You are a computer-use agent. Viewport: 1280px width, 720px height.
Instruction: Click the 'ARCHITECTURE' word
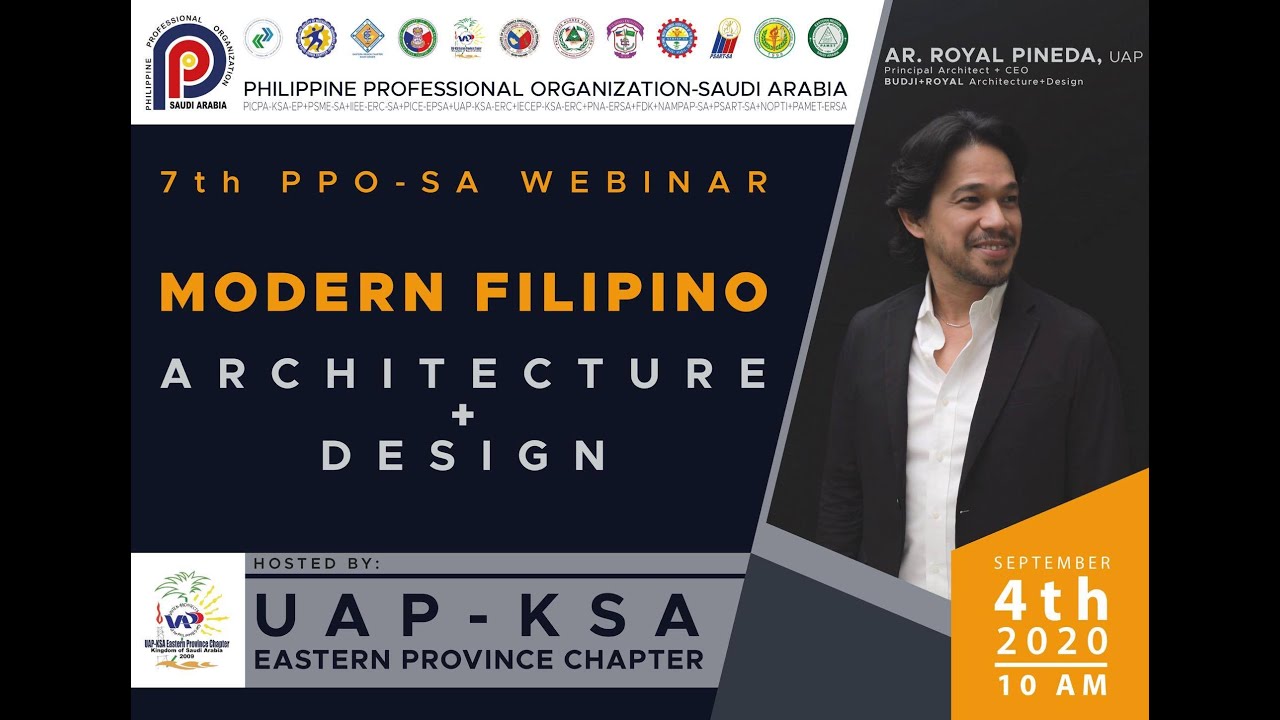(x=464, y=374)
